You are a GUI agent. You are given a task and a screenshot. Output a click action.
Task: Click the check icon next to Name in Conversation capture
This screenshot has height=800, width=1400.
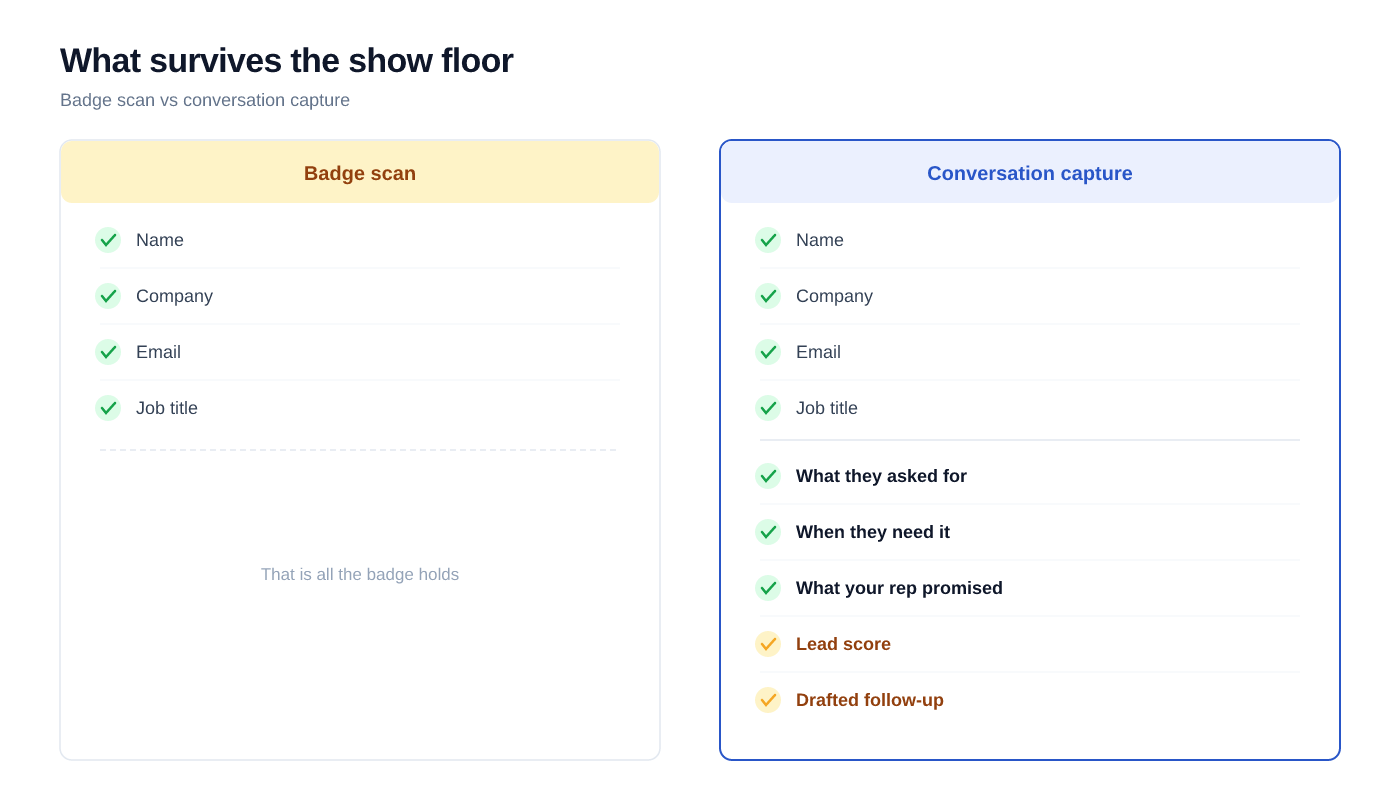coord(768,240)
